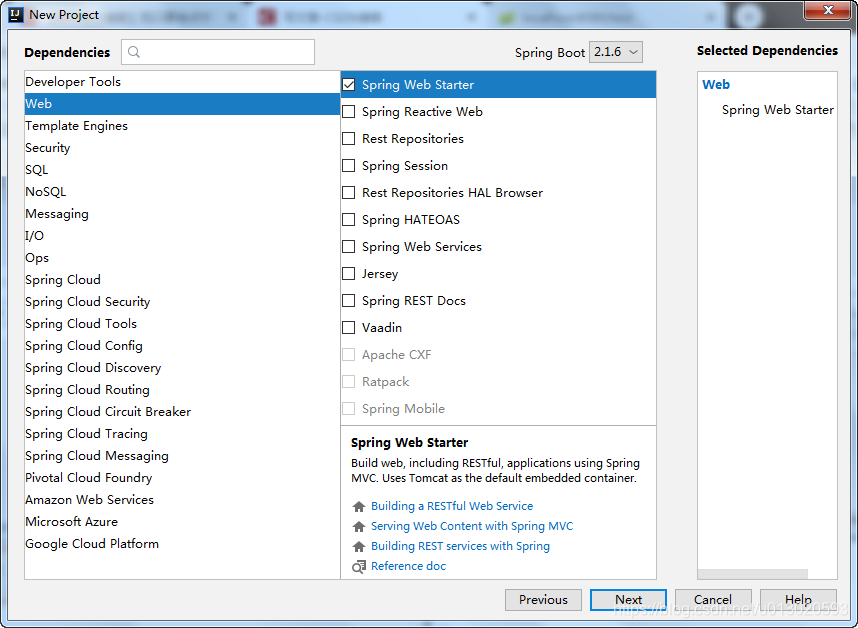Select the NoSQL category
The image size is (858, 628).
coord(182,191)
